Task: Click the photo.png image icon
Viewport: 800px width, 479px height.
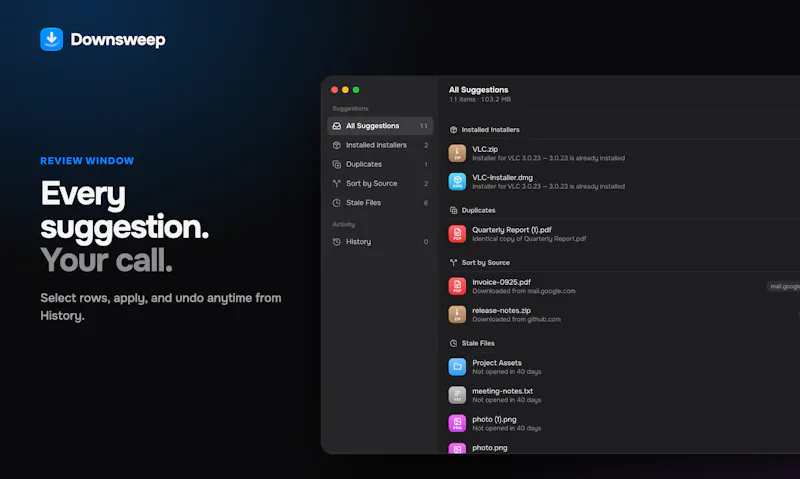Action: click(457, 448)
